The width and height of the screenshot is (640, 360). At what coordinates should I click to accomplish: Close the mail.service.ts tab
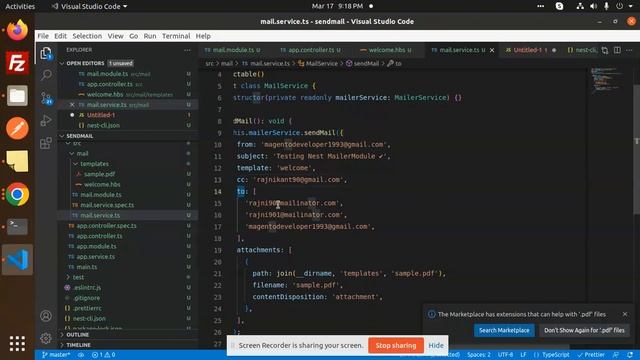(492, 50)
